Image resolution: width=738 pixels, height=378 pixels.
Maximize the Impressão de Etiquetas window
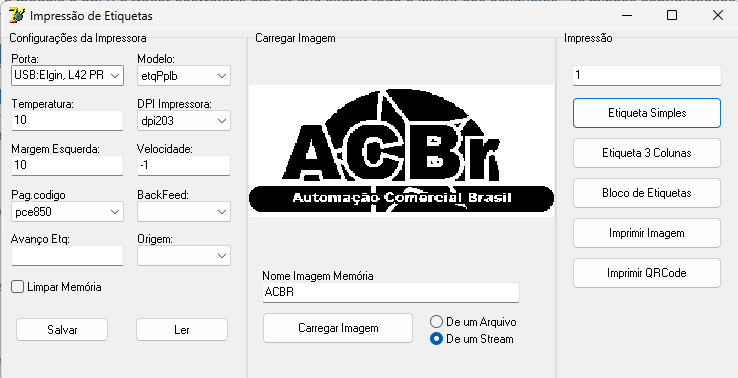tap(672, 15)
